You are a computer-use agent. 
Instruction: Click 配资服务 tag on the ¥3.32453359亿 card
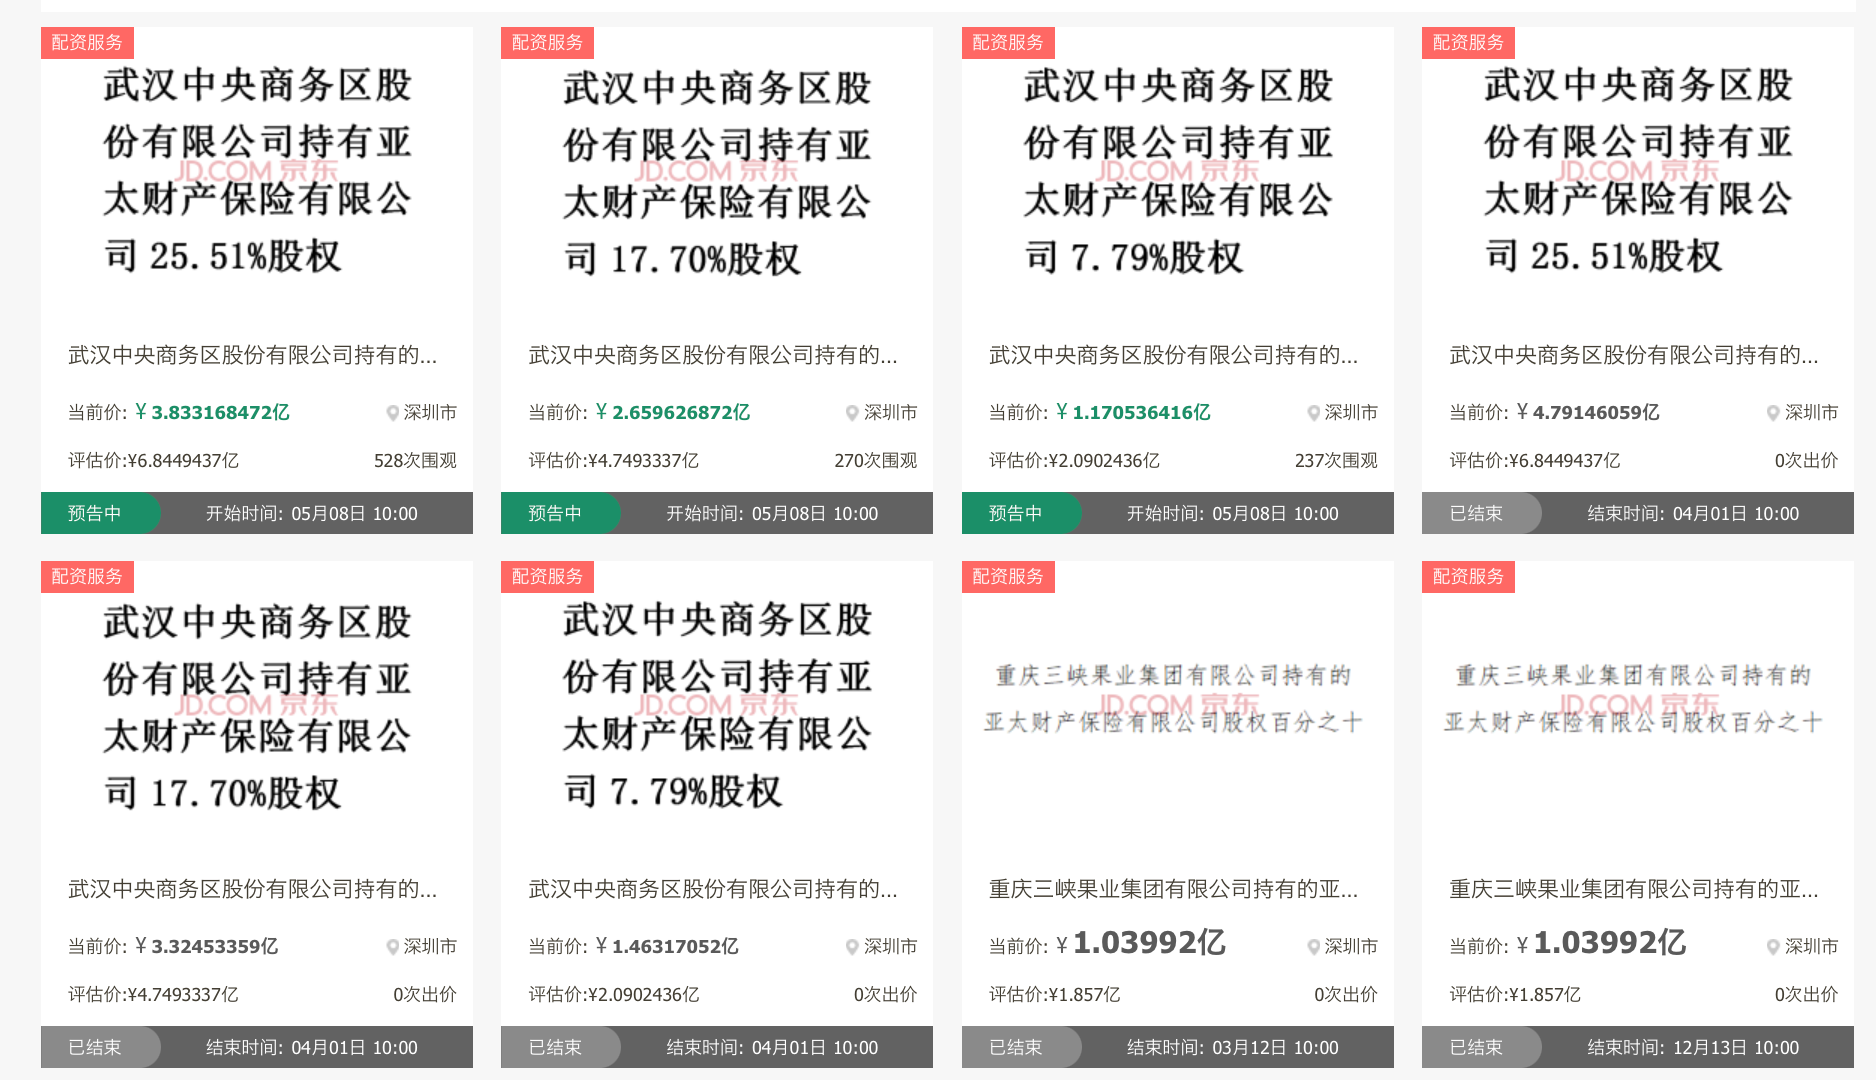[87, 577]
